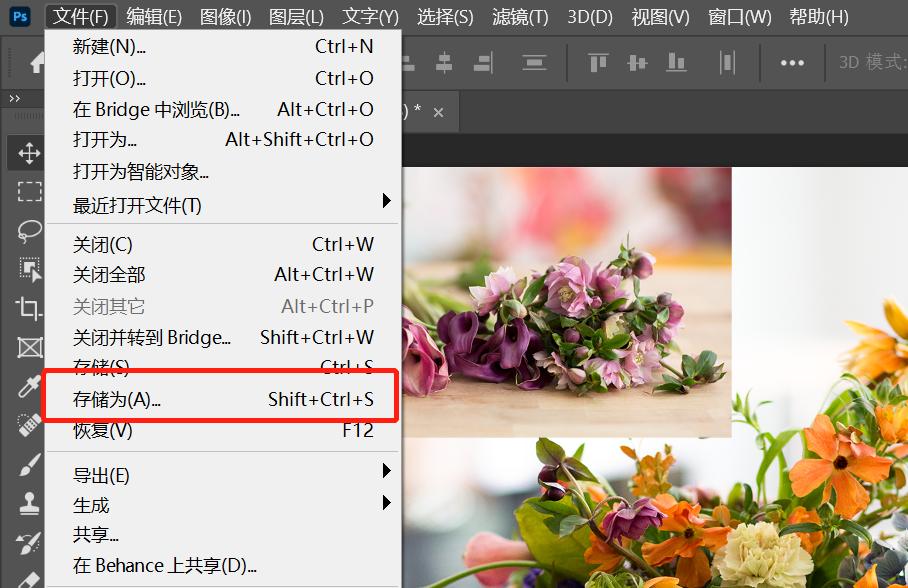Select the Frame tool
Viewport: 908px width, 588px height.
[x=27, y=347]
